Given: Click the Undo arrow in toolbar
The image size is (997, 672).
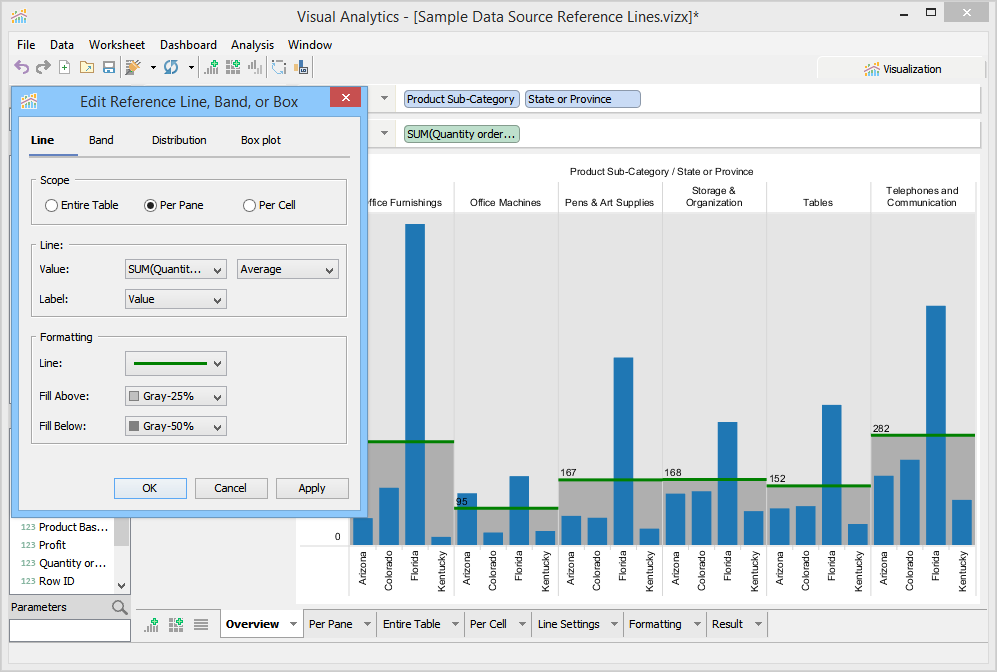Looking at the screenshot, I should (x=21, y=67).
